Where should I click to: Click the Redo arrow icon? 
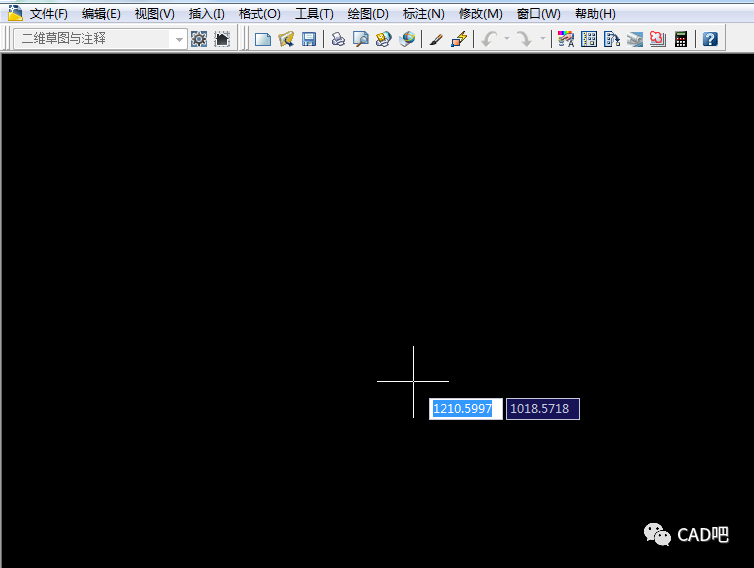point(524,39)
